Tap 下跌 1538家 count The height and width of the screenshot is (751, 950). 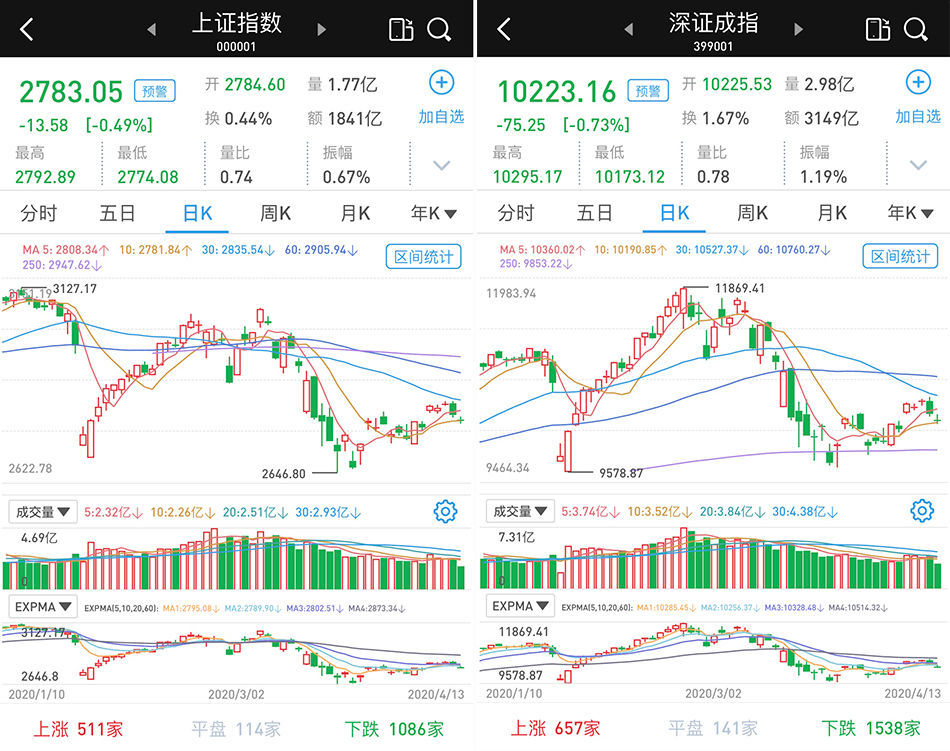pyautogui.click(x=871, y=729)
